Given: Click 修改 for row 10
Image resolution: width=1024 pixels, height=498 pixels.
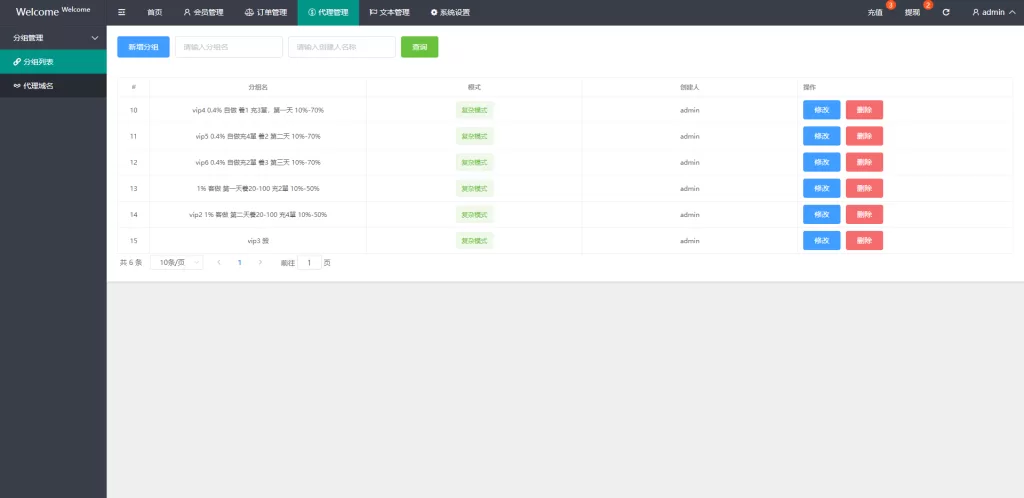Looking at the screenshot, I should 821,110.
